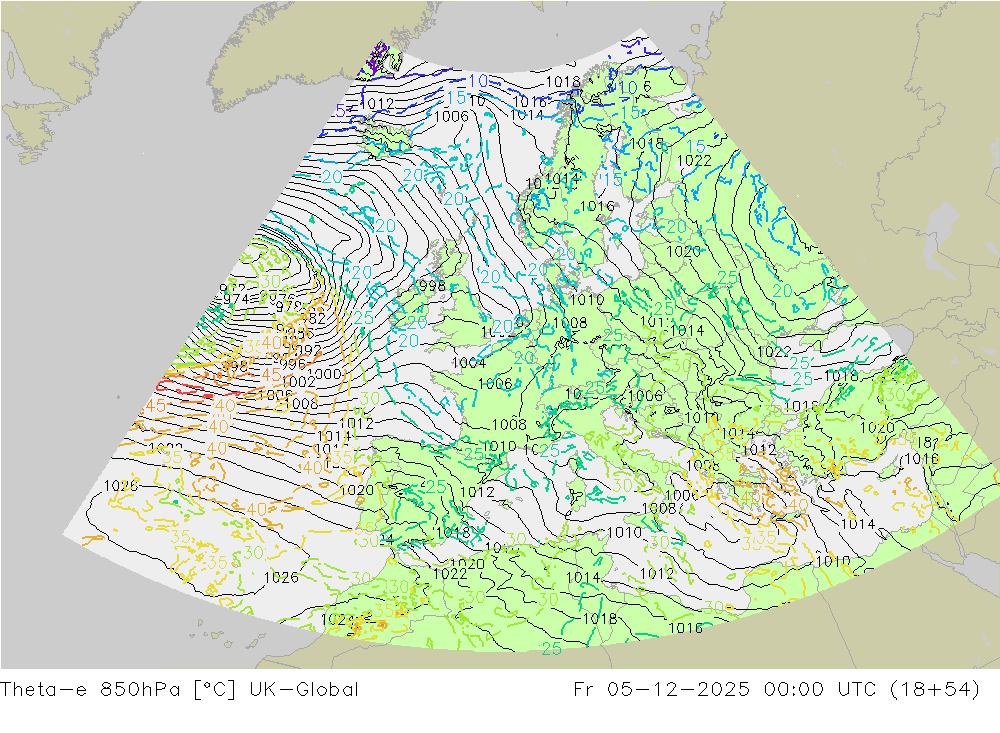The image size is (1000, 733).
Task: Click the 974 pressure label near the low
Action: 235,299
